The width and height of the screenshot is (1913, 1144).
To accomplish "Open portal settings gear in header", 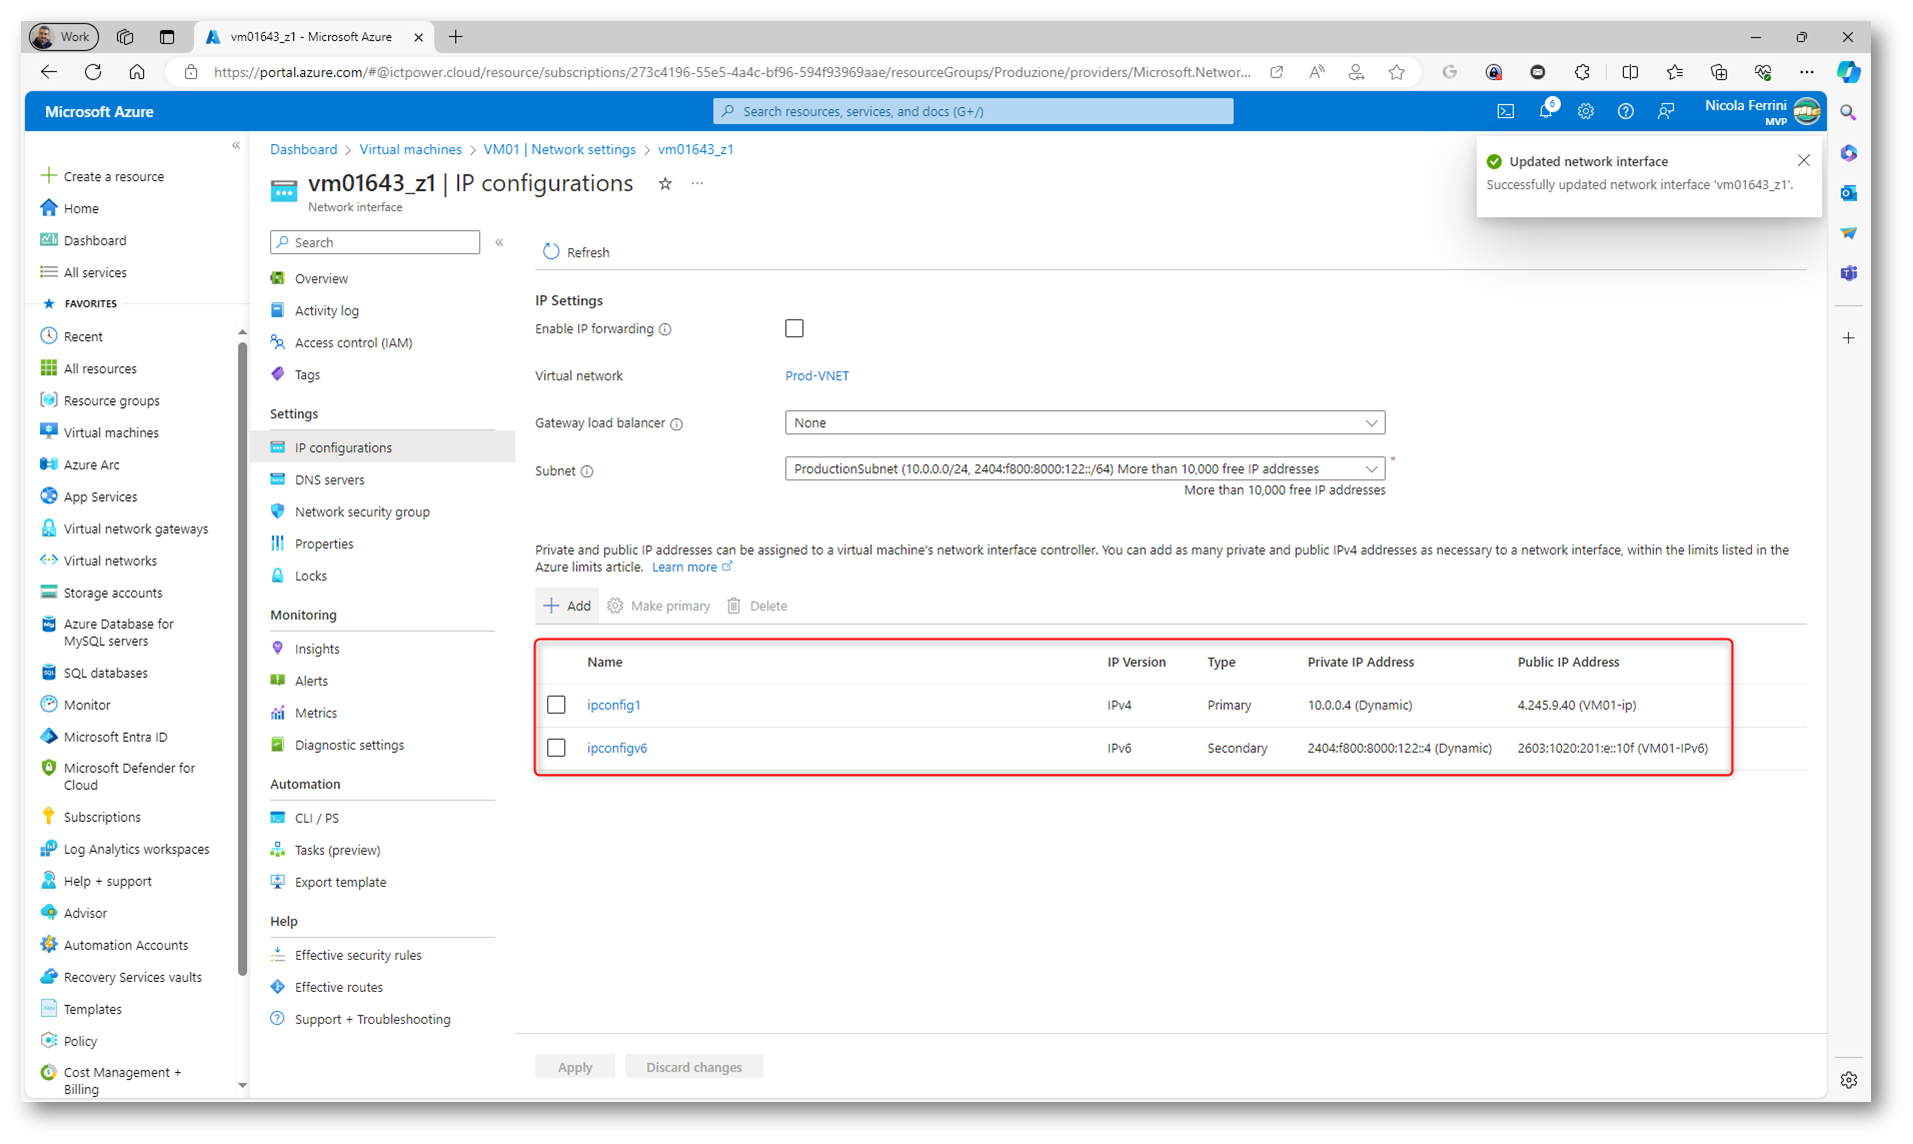I will pyautogui.click(x=1585, y=112).
